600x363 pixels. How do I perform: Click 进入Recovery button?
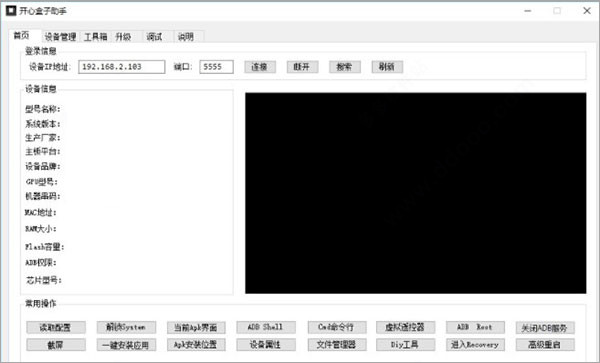coord(475,345)
